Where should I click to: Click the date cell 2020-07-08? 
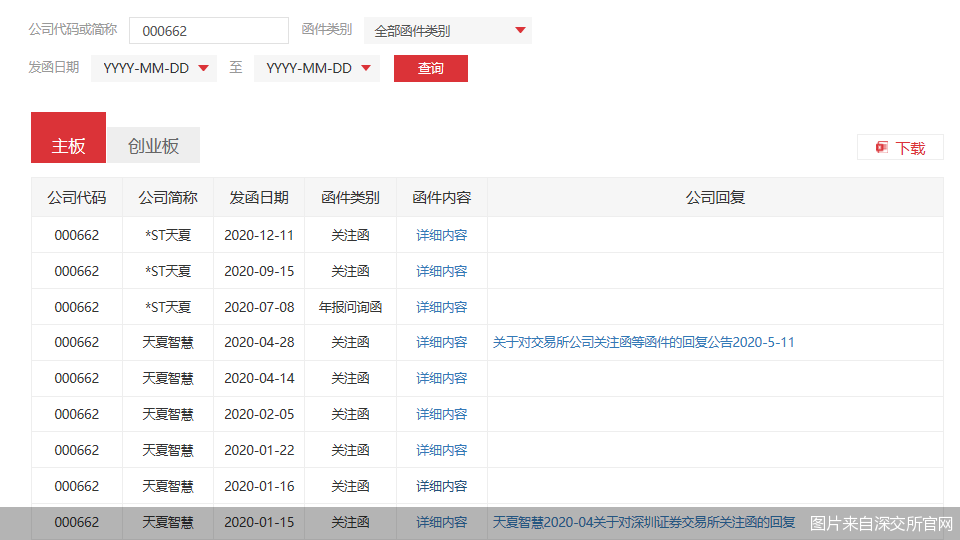[259, 307]
